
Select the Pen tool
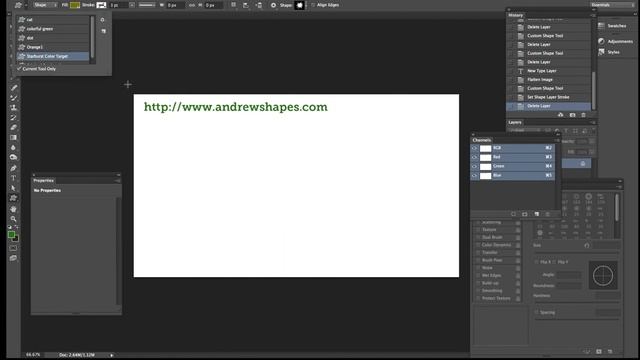point(13,168)
